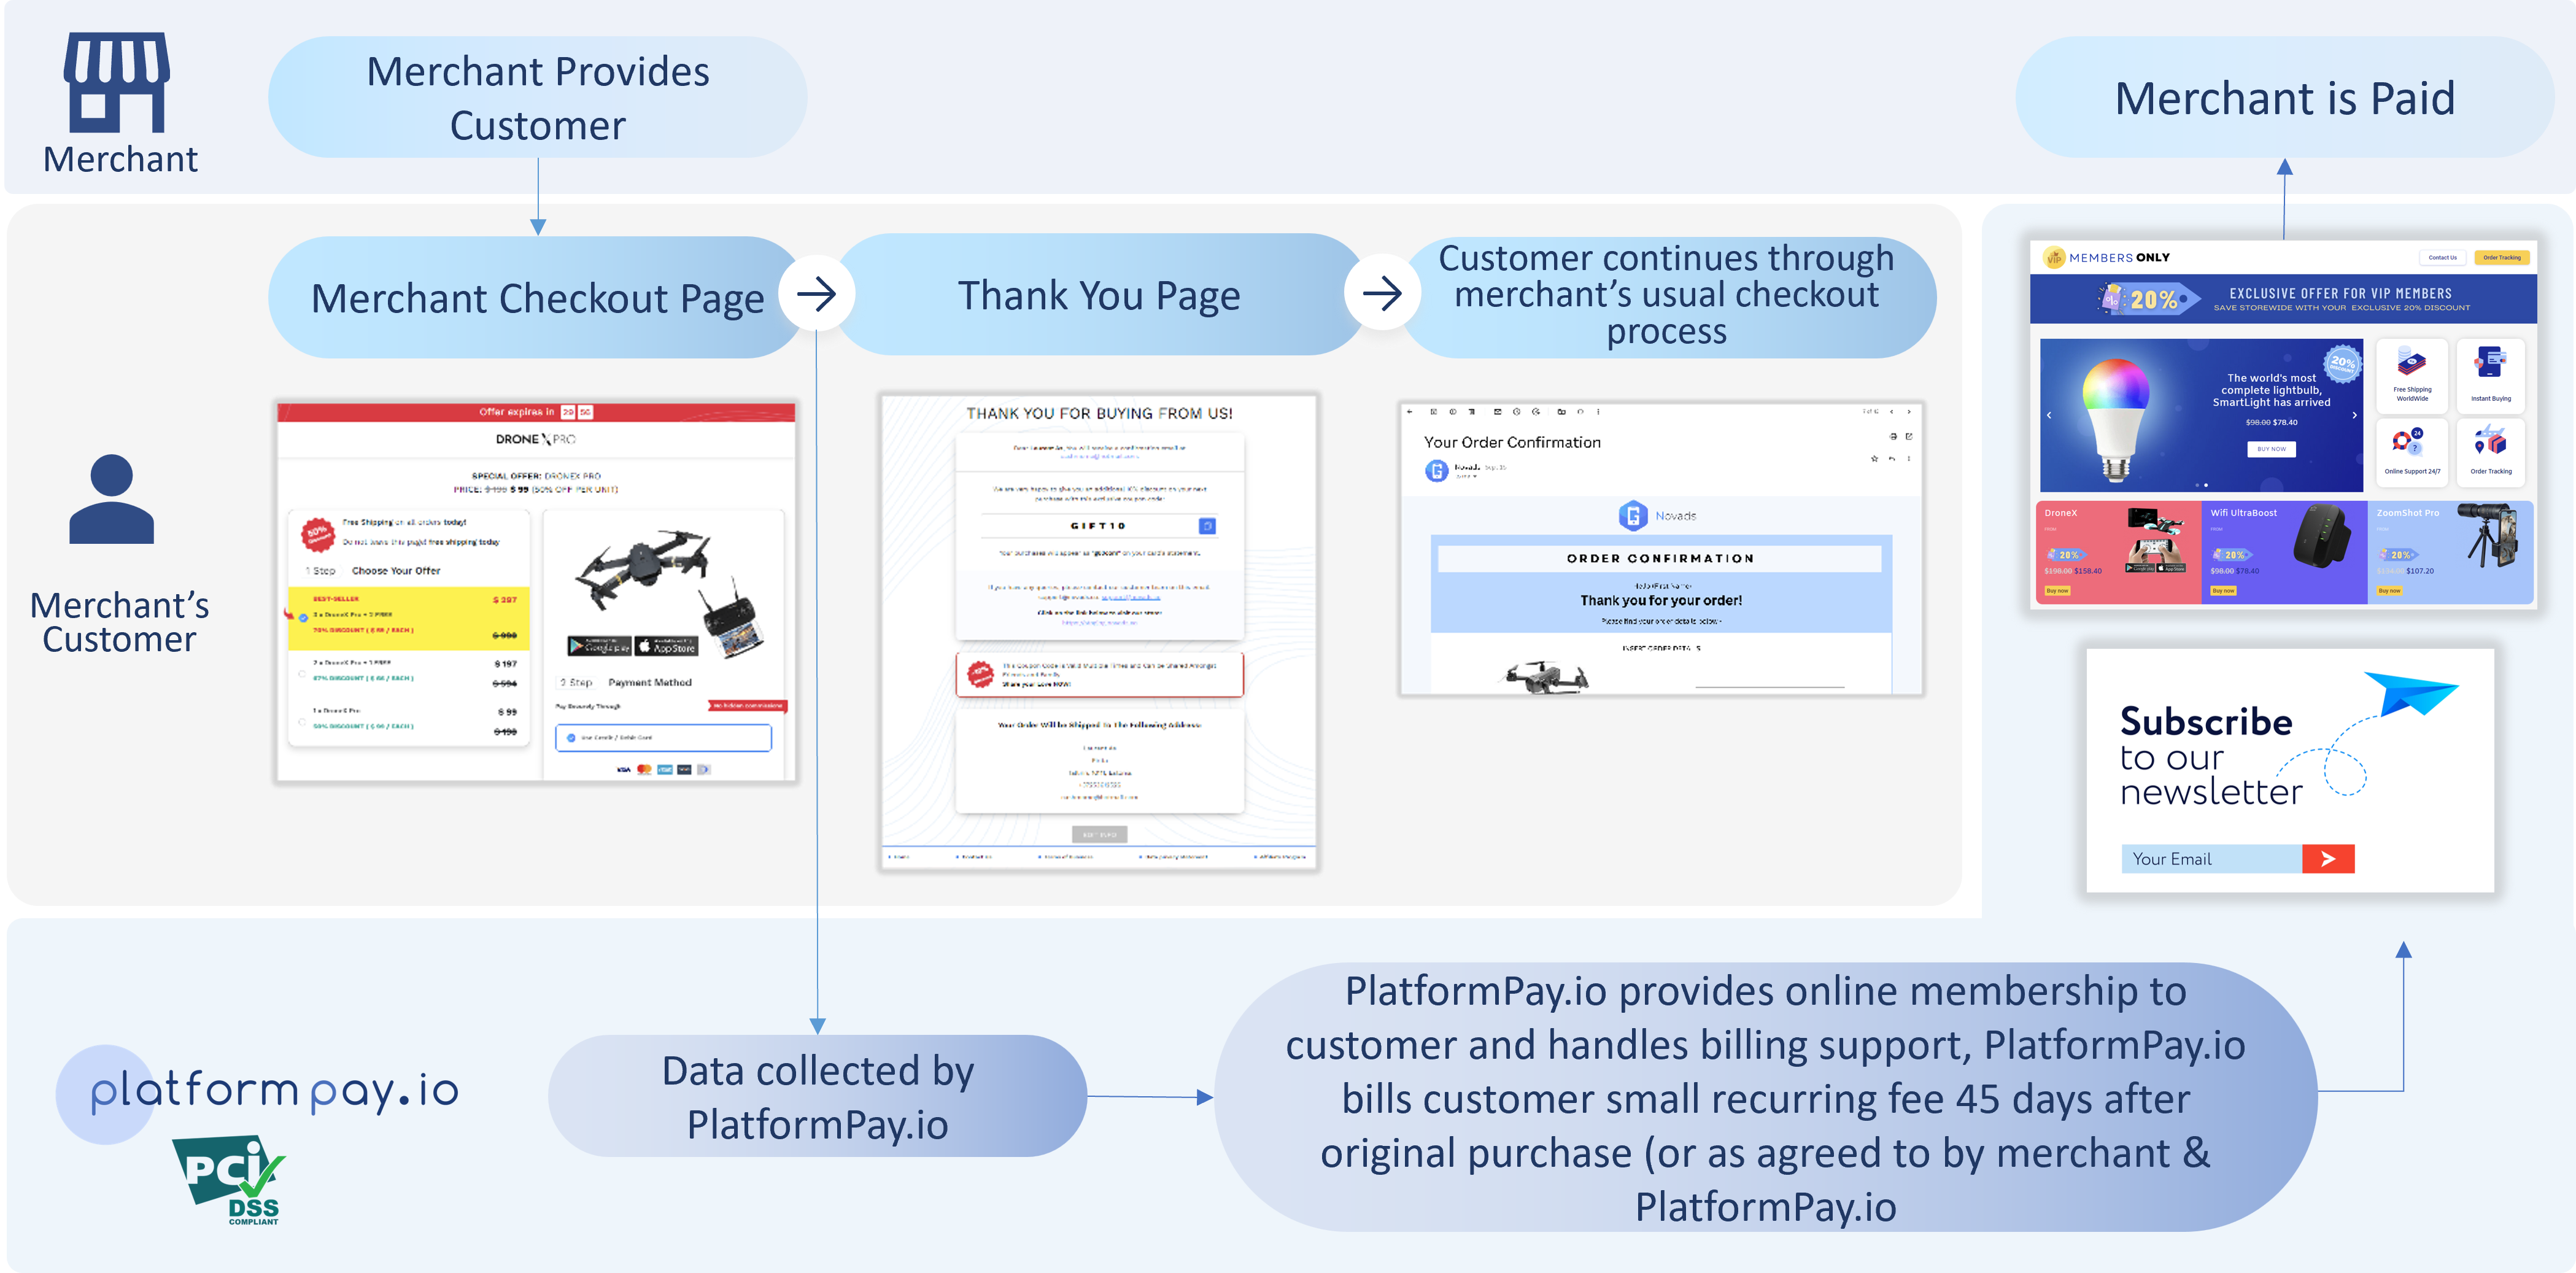Image resolution: width=2576 pixels, height=1273 pixels.
Task: Select the delete icon in the Gmail toolbar
Action: tap(1472, 412)
